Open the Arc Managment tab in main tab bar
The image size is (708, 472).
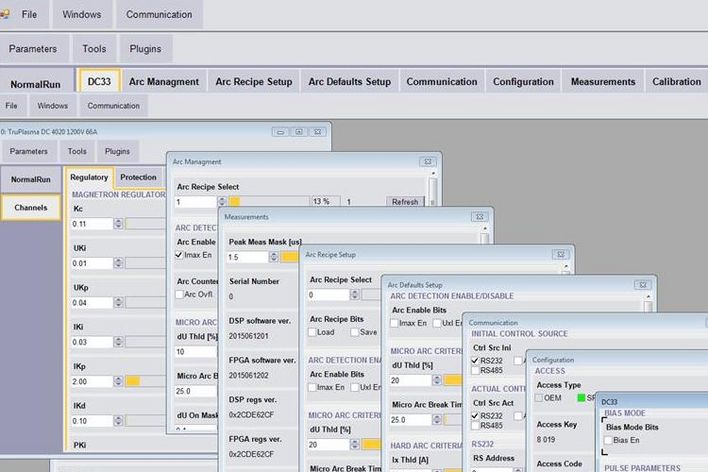[165, 82]
